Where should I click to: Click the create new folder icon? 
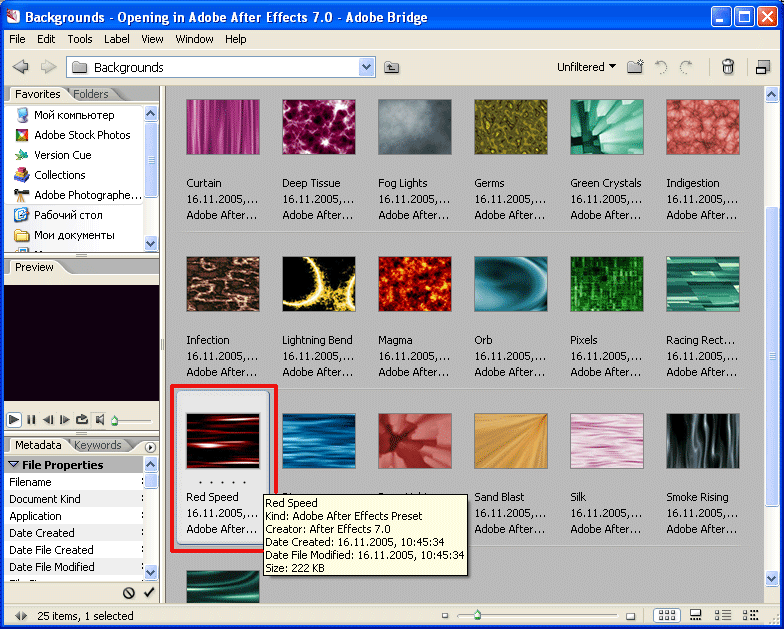(635, 67)
